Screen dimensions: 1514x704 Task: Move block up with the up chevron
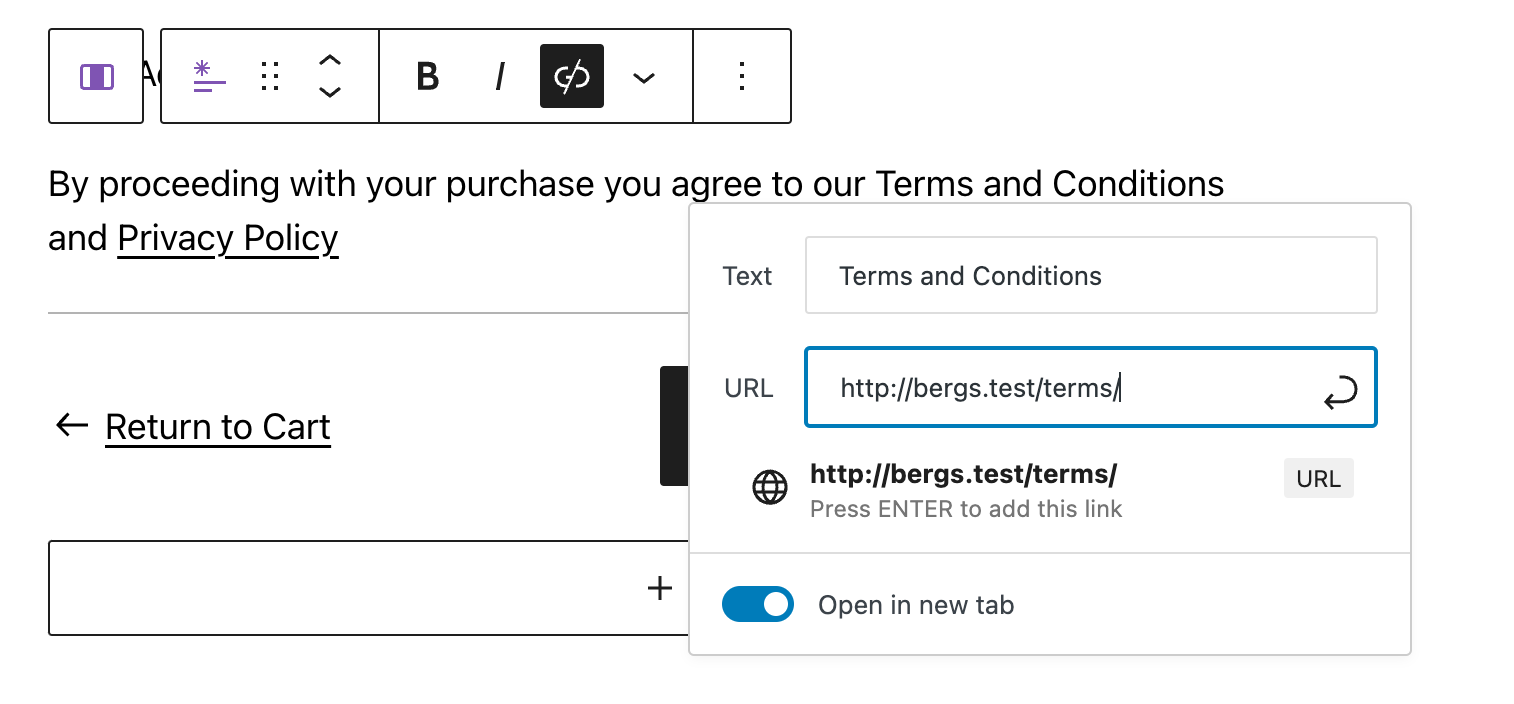pos(330,61)
